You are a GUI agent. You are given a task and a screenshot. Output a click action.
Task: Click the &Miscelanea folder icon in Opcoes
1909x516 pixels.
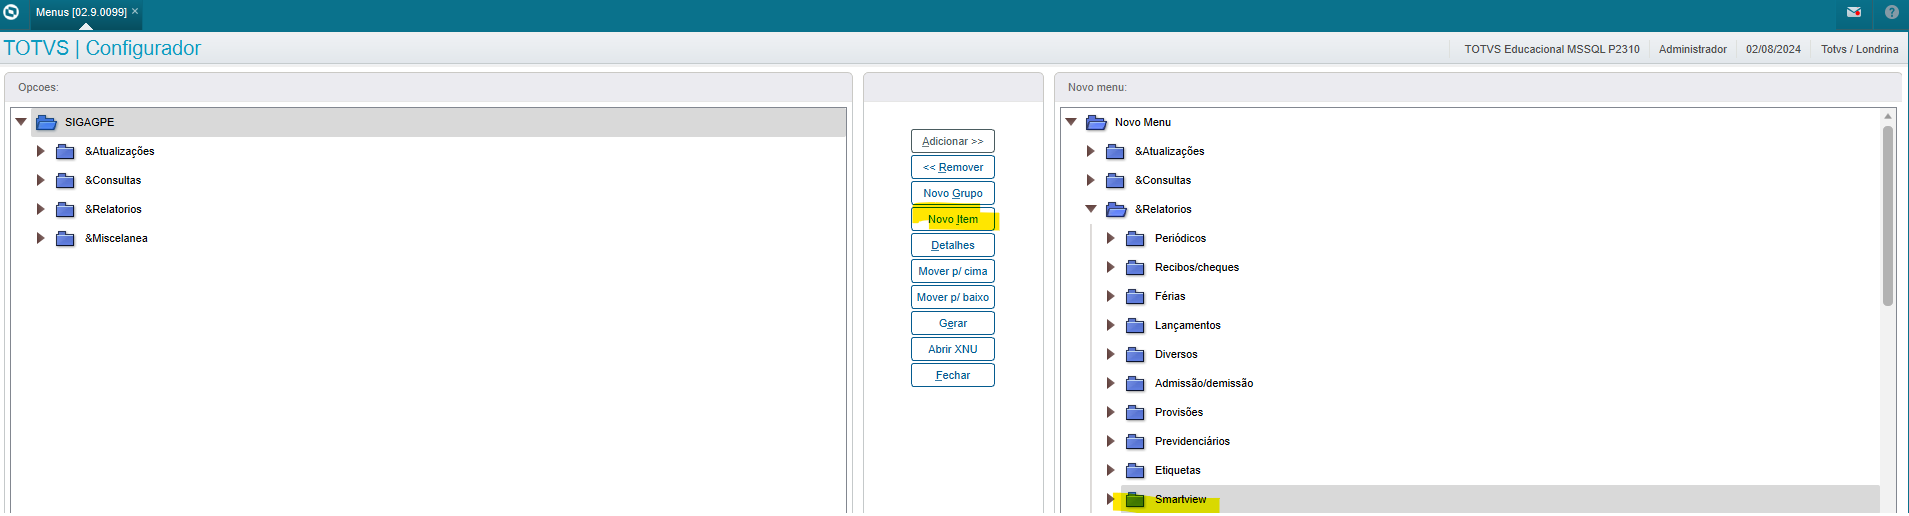[66, 238]
